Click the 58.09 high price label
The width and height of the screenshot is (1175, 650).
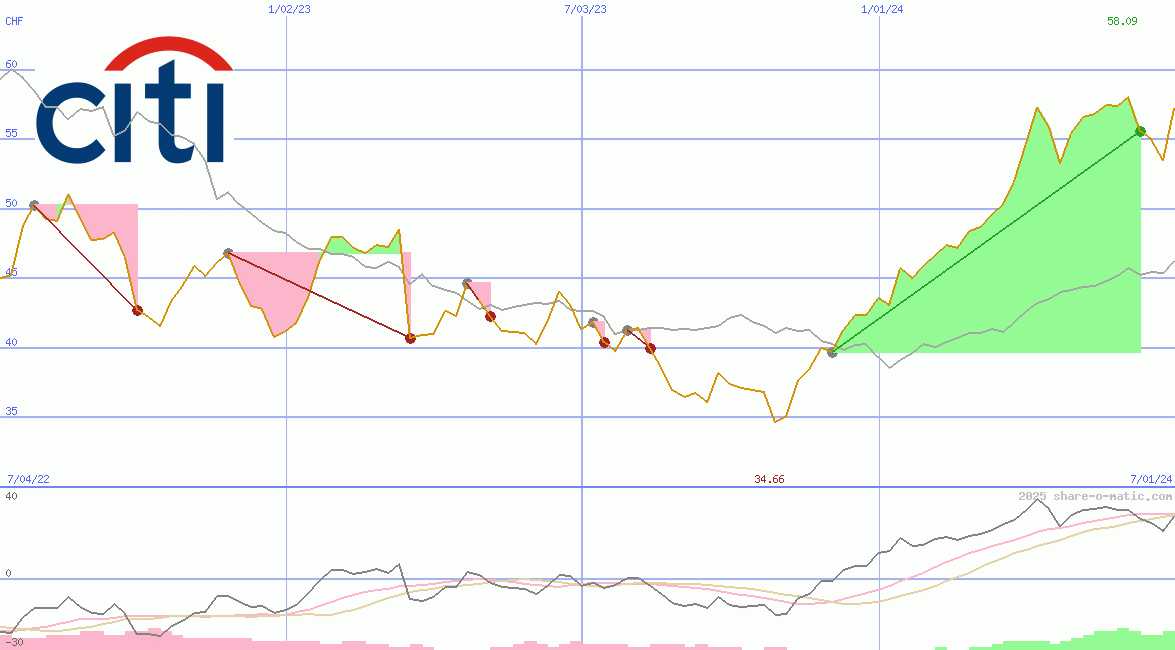click(x=1122, y=21)
